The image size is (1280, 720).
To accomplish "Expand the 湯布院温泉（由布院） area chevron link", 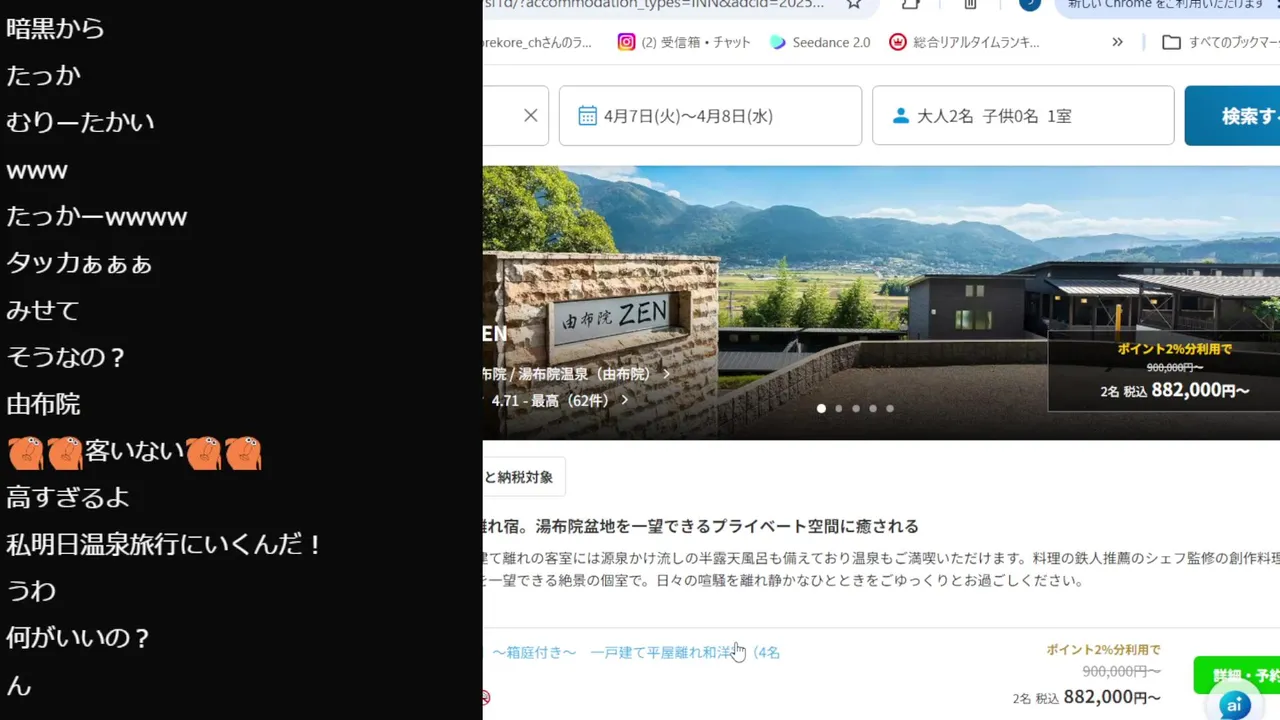I will (x=575, y=374).
